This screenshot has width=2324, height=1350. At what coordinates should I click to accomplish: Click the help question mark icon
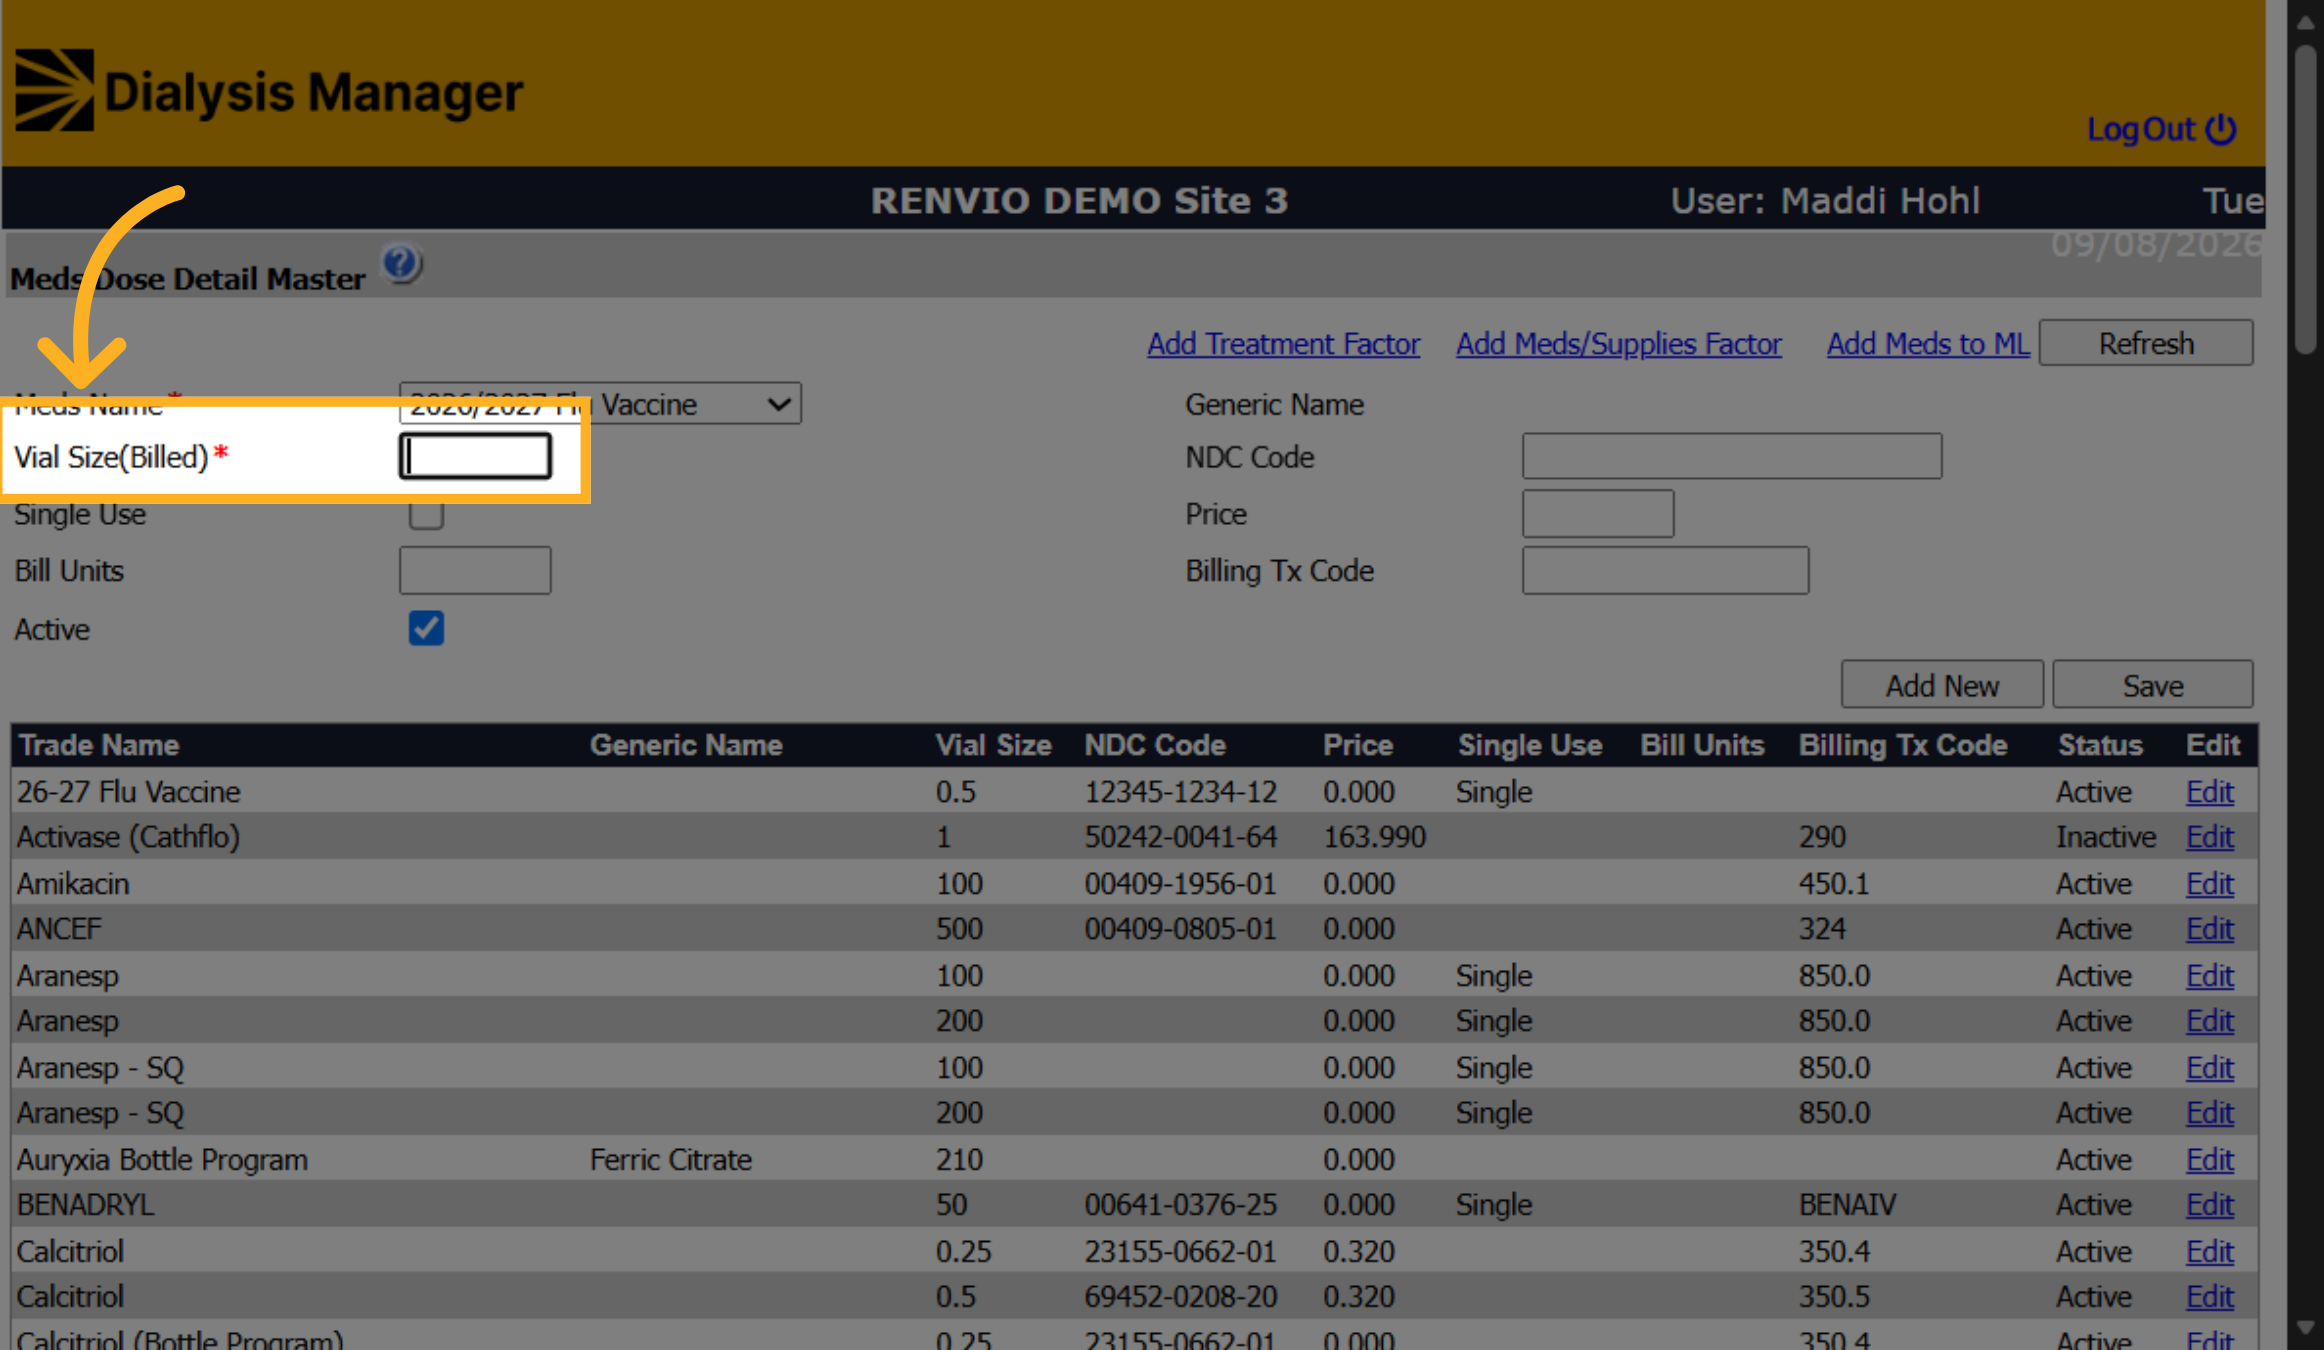tap(402, 264)
